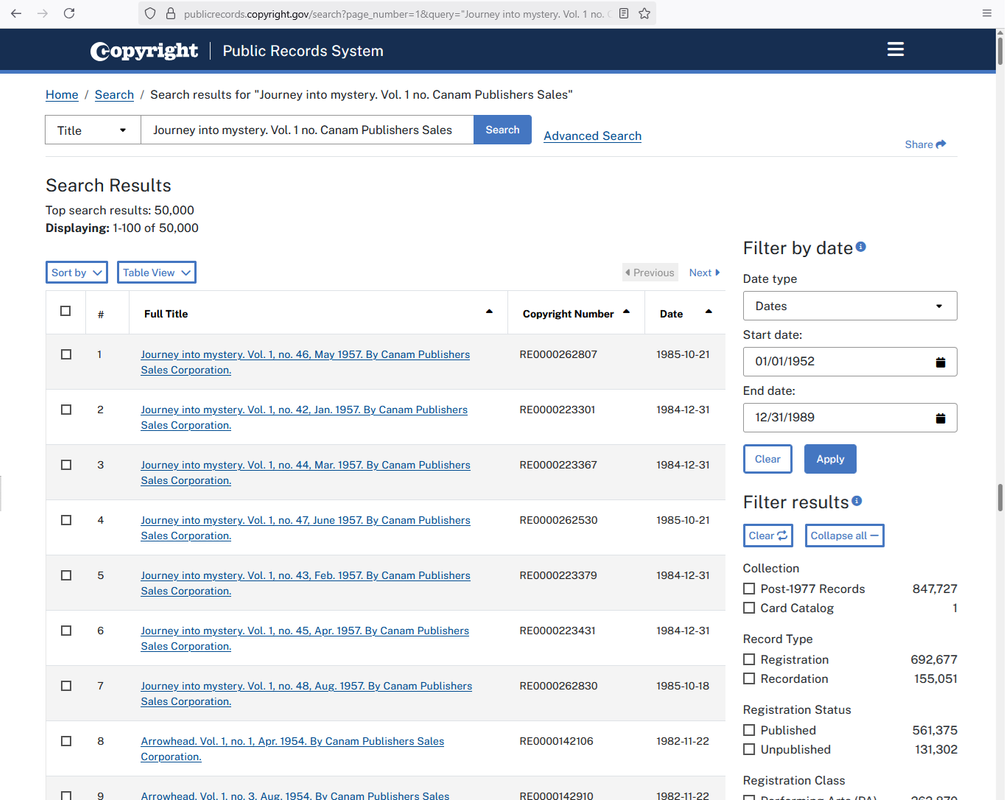Enable the Published status filter
Viewport: 1006px width, 800px height.
749,729
